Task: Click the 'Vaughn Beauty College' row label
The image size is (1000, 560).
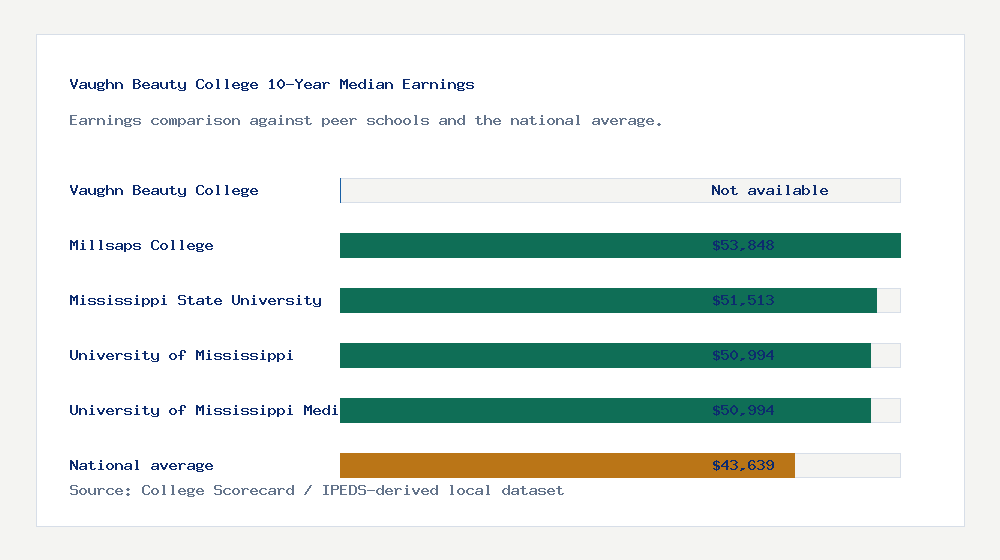Action: click(164, 190)
